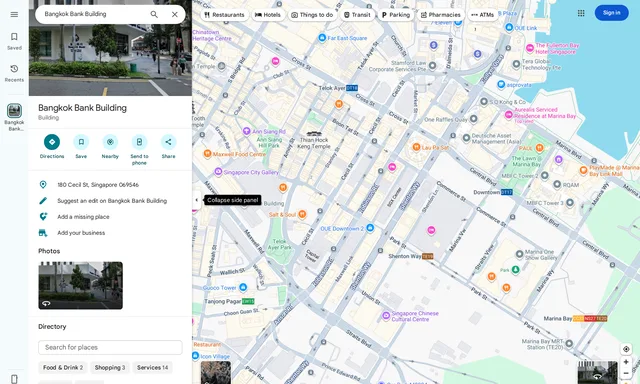Filter directory by Services
Image resolution: width=640 pixels, height=384 pixels.
[x=152, y=368]
